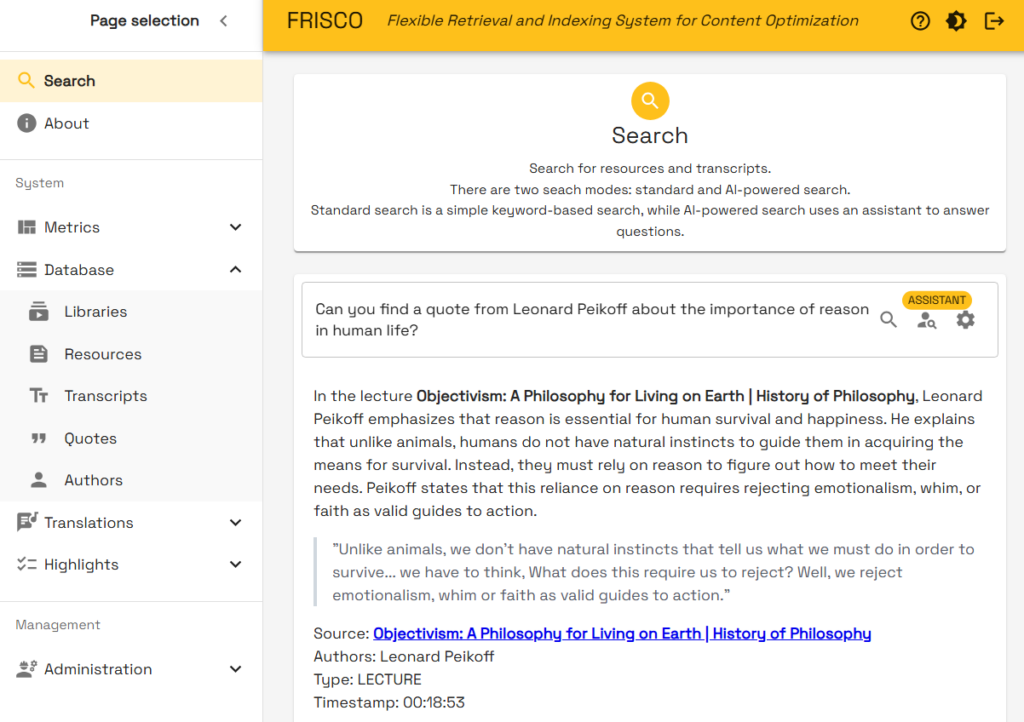Toggle the AI assistant search mode icon

point(927,320)
